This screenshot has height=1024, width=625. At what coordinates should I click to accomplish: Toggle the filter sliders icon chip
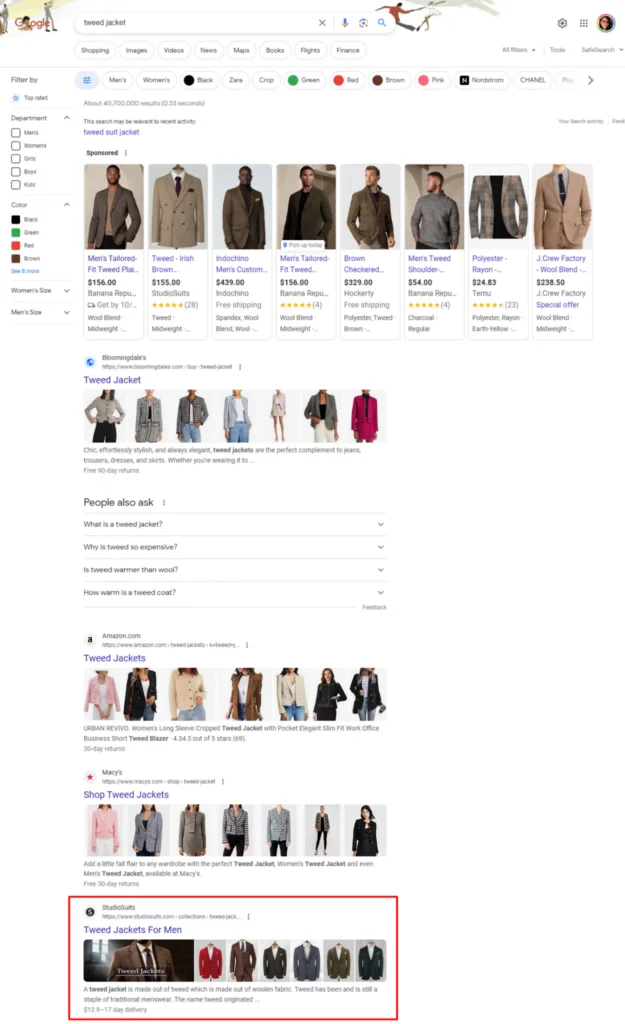87,80
